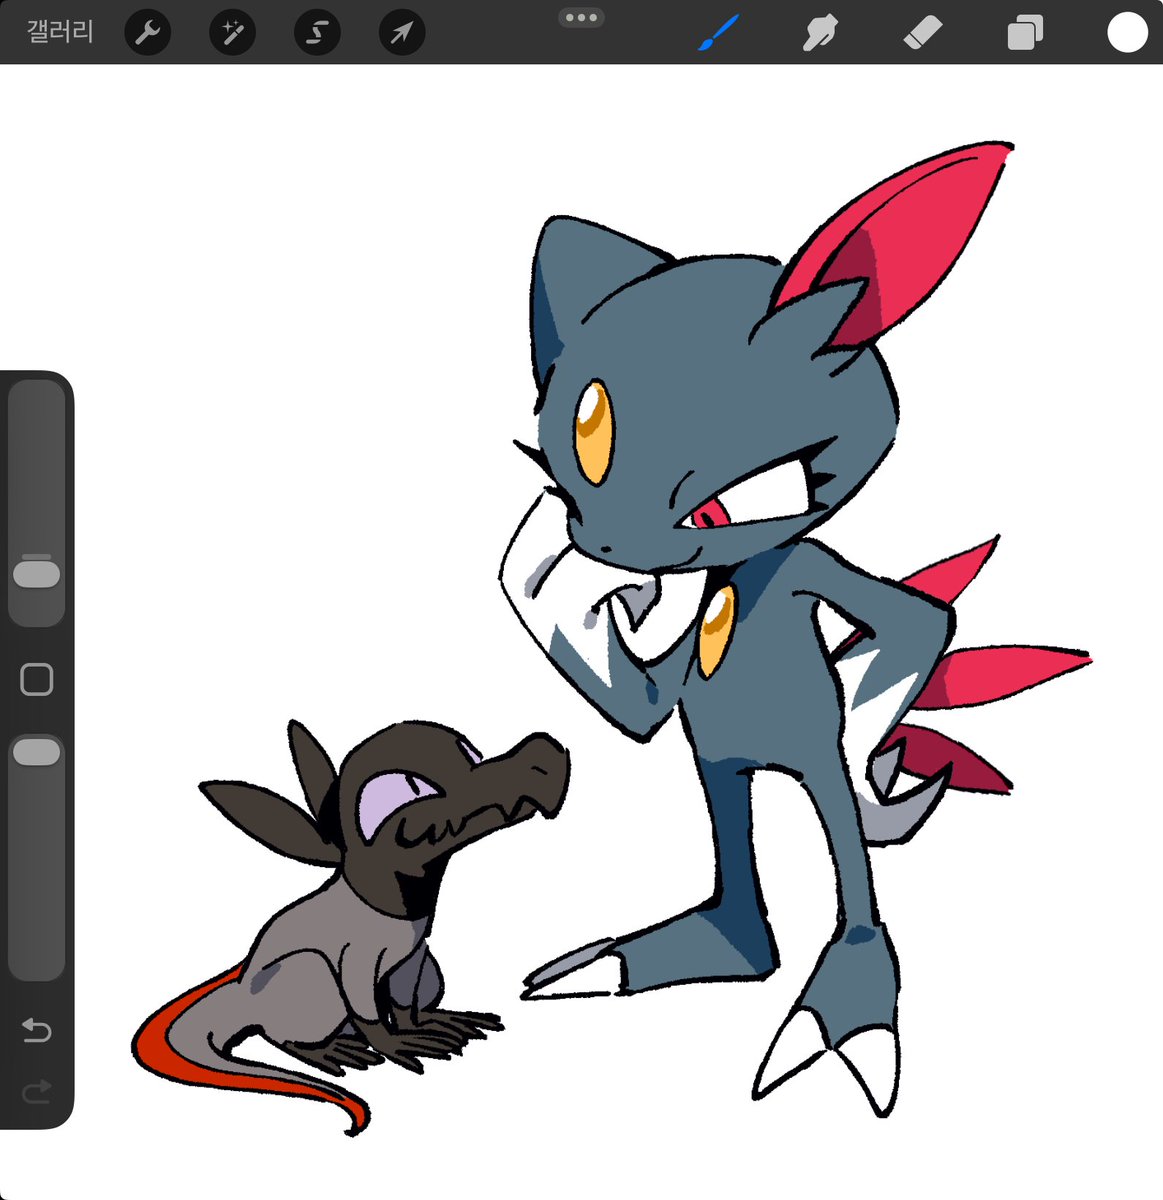Screen dimensions: 1163x1200
Task: Activate the Transform arrow tool
Action: click(x=402, y=33)
